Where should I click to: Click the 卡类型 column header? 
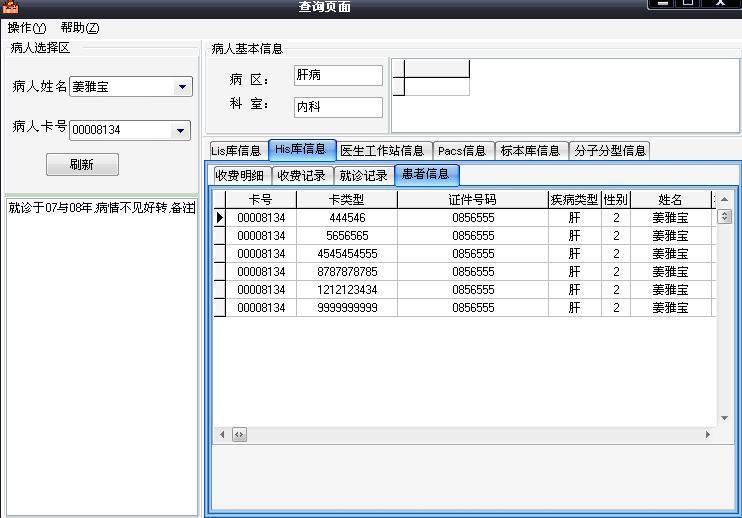point(346,200)
